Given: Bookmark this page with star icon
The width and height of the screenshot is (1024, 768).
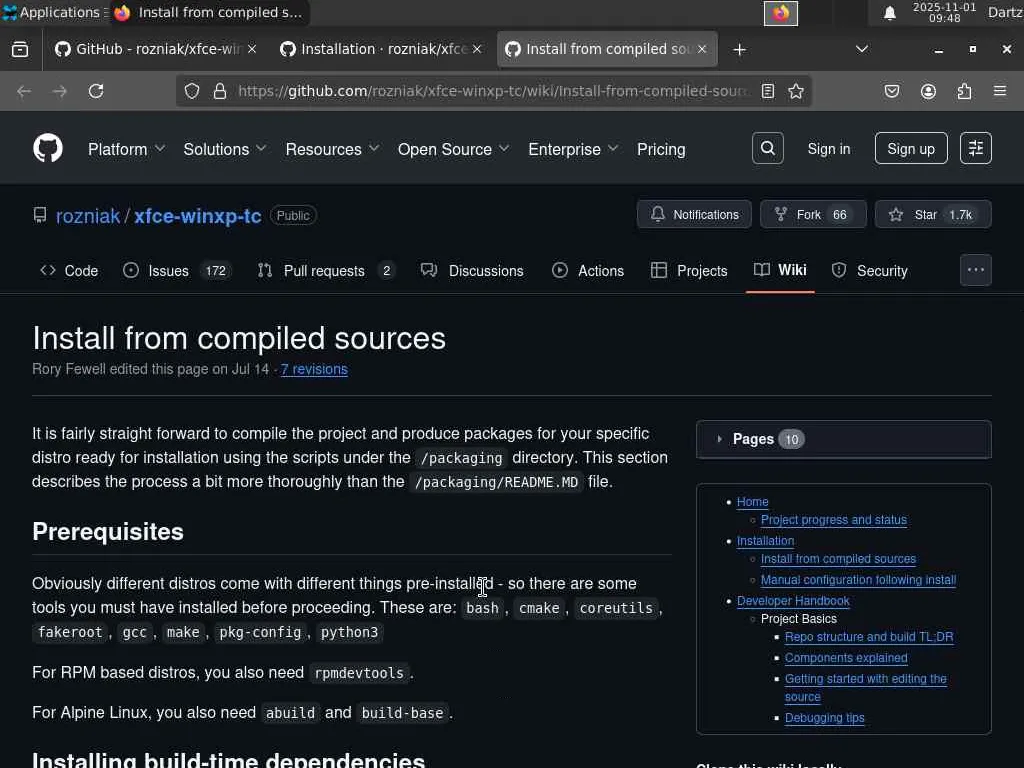Looking at the screenshot, I should tap(796, 91).
